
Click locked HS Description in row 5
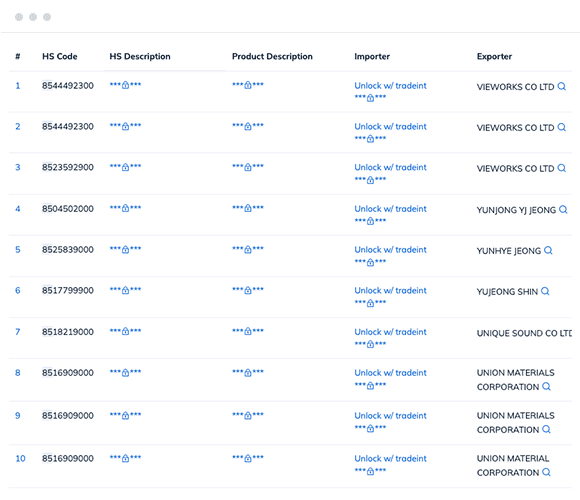[x=125, y=249]
